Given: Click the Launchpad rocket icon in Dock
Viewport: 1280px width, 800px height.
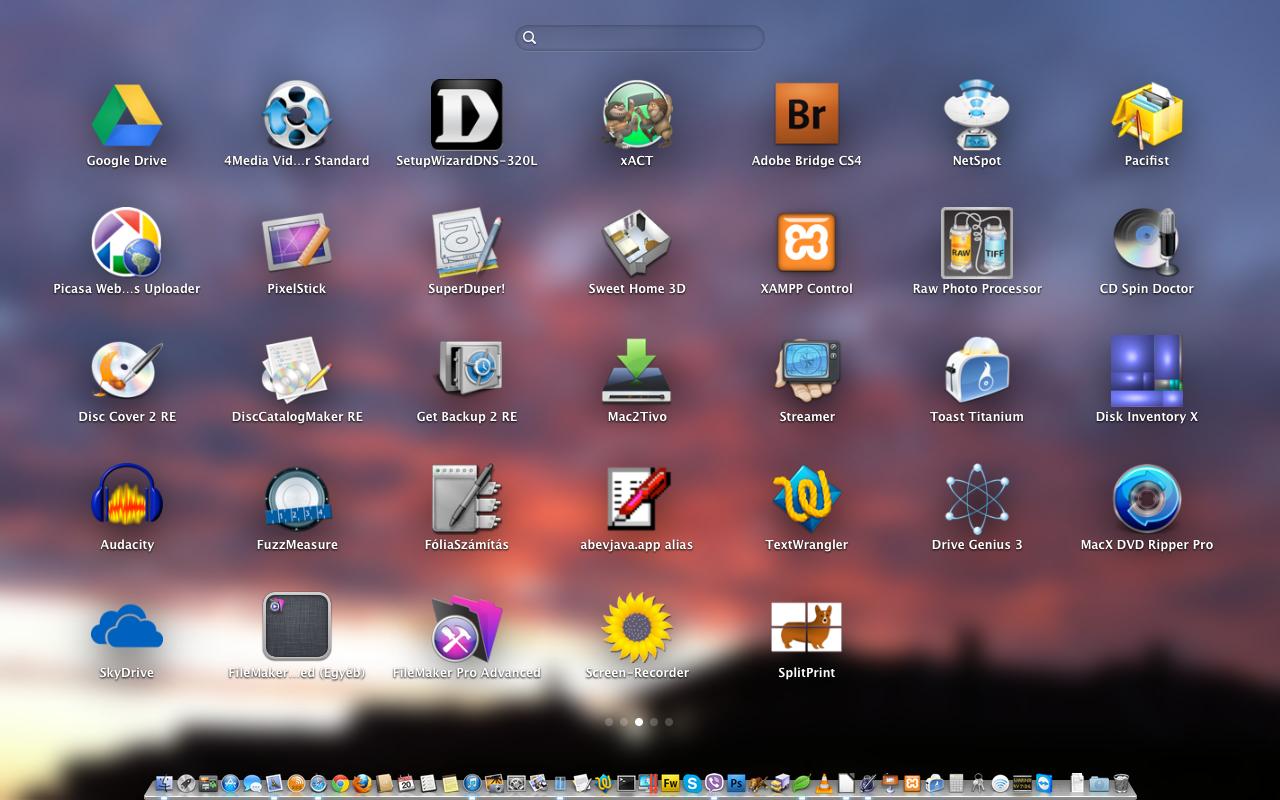Looking at the screenshot, I should click(x=186, y=783).
